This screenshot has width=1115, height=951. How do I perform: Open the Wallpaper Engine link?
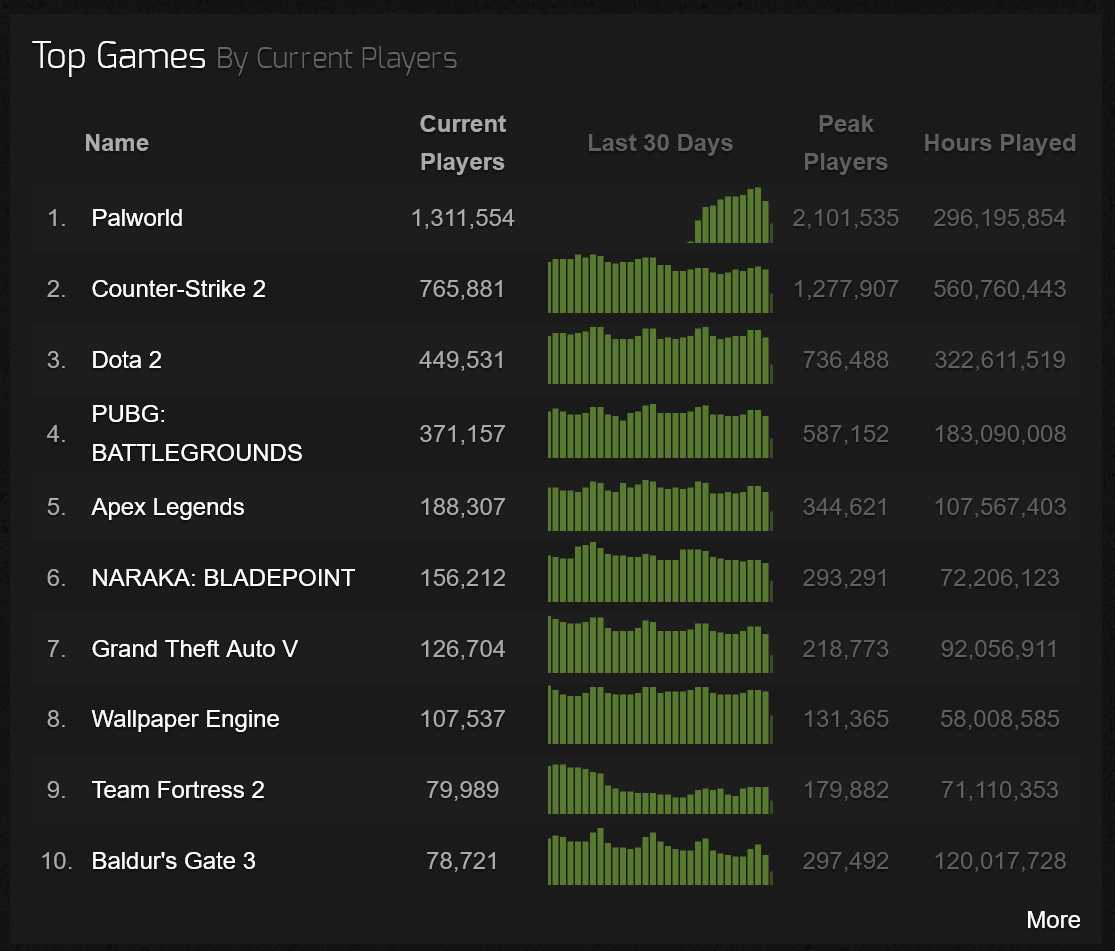(186, 718)
